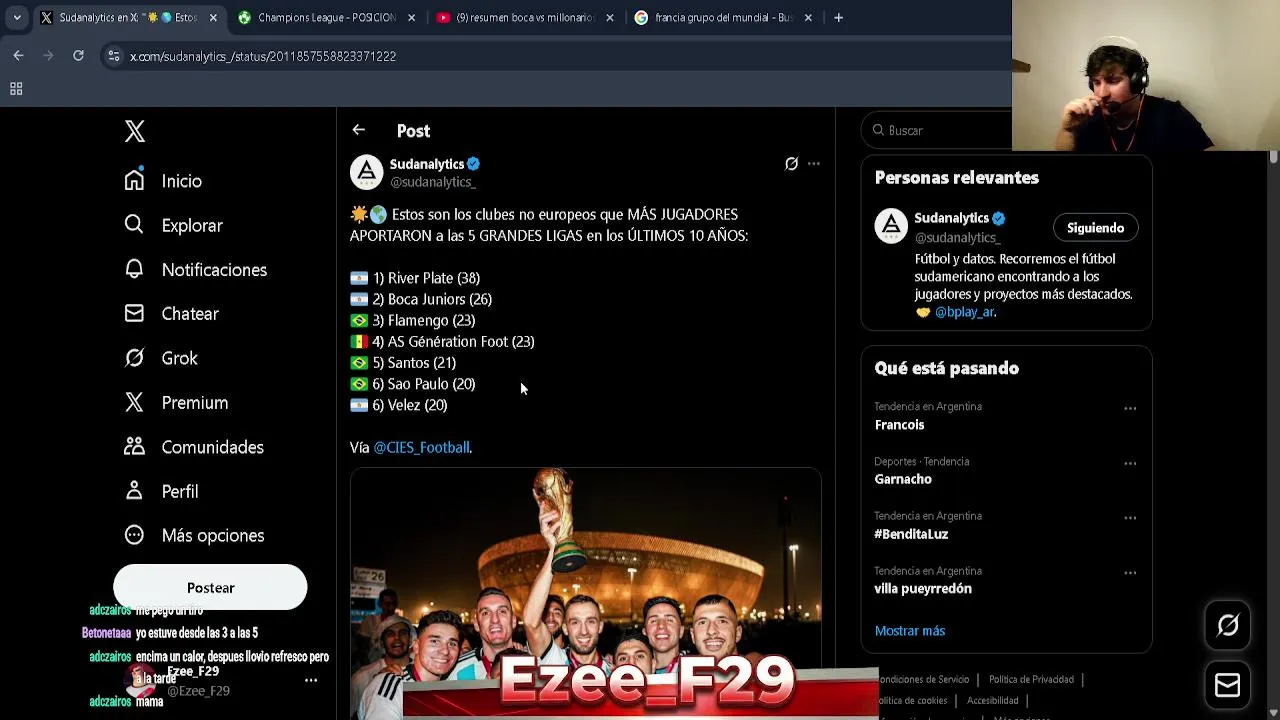Open Explorar search icon in sidebar
Viewport: 1280px width, 720px height.
click(x=134, y=224)
